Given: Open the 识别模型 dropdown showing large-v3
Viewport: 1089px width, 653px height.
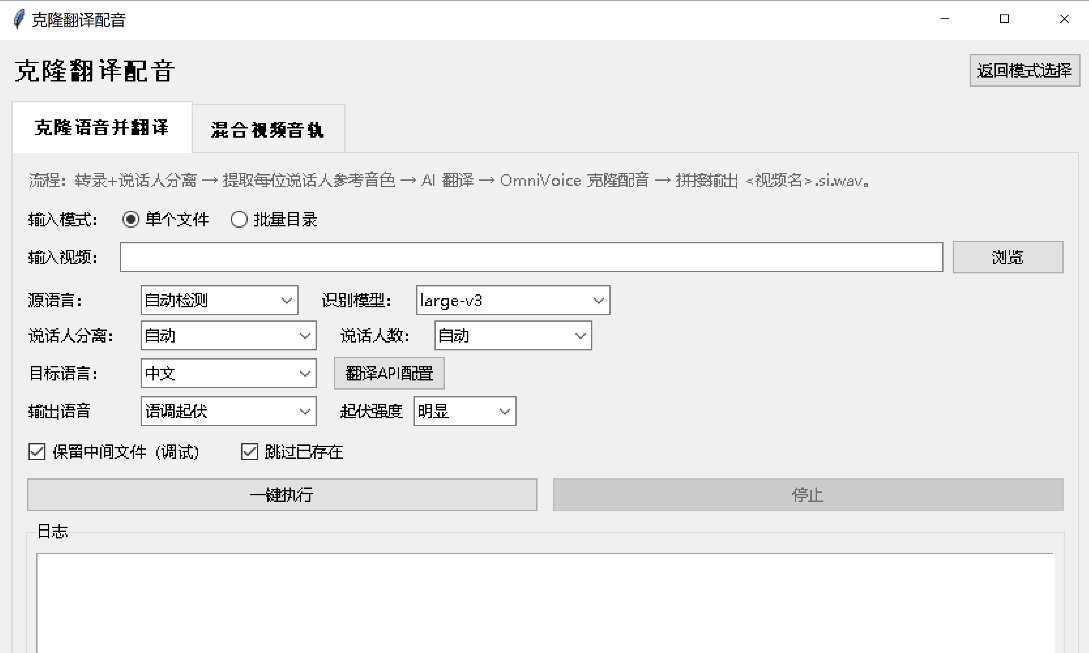Looking at the screenshot, I should [x=513, y=300].
